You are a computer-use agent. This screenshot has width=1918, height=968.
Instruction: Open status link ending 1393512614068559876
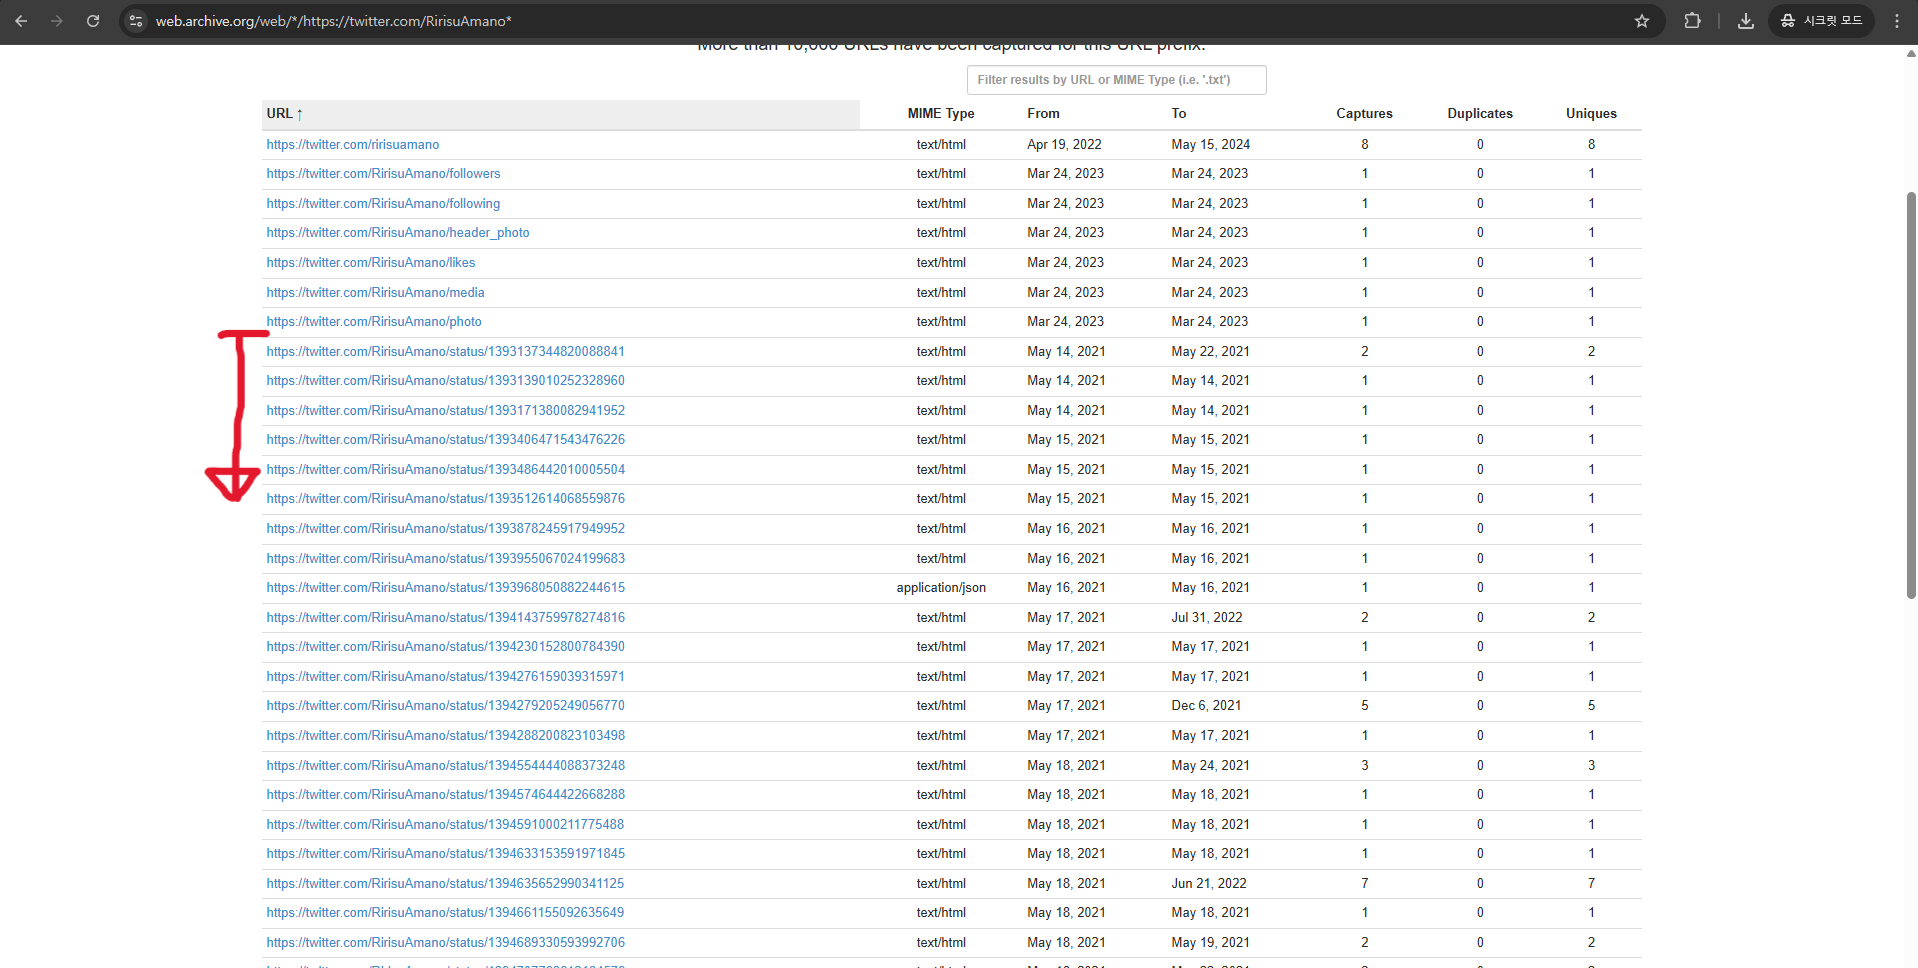coord(446,499)
